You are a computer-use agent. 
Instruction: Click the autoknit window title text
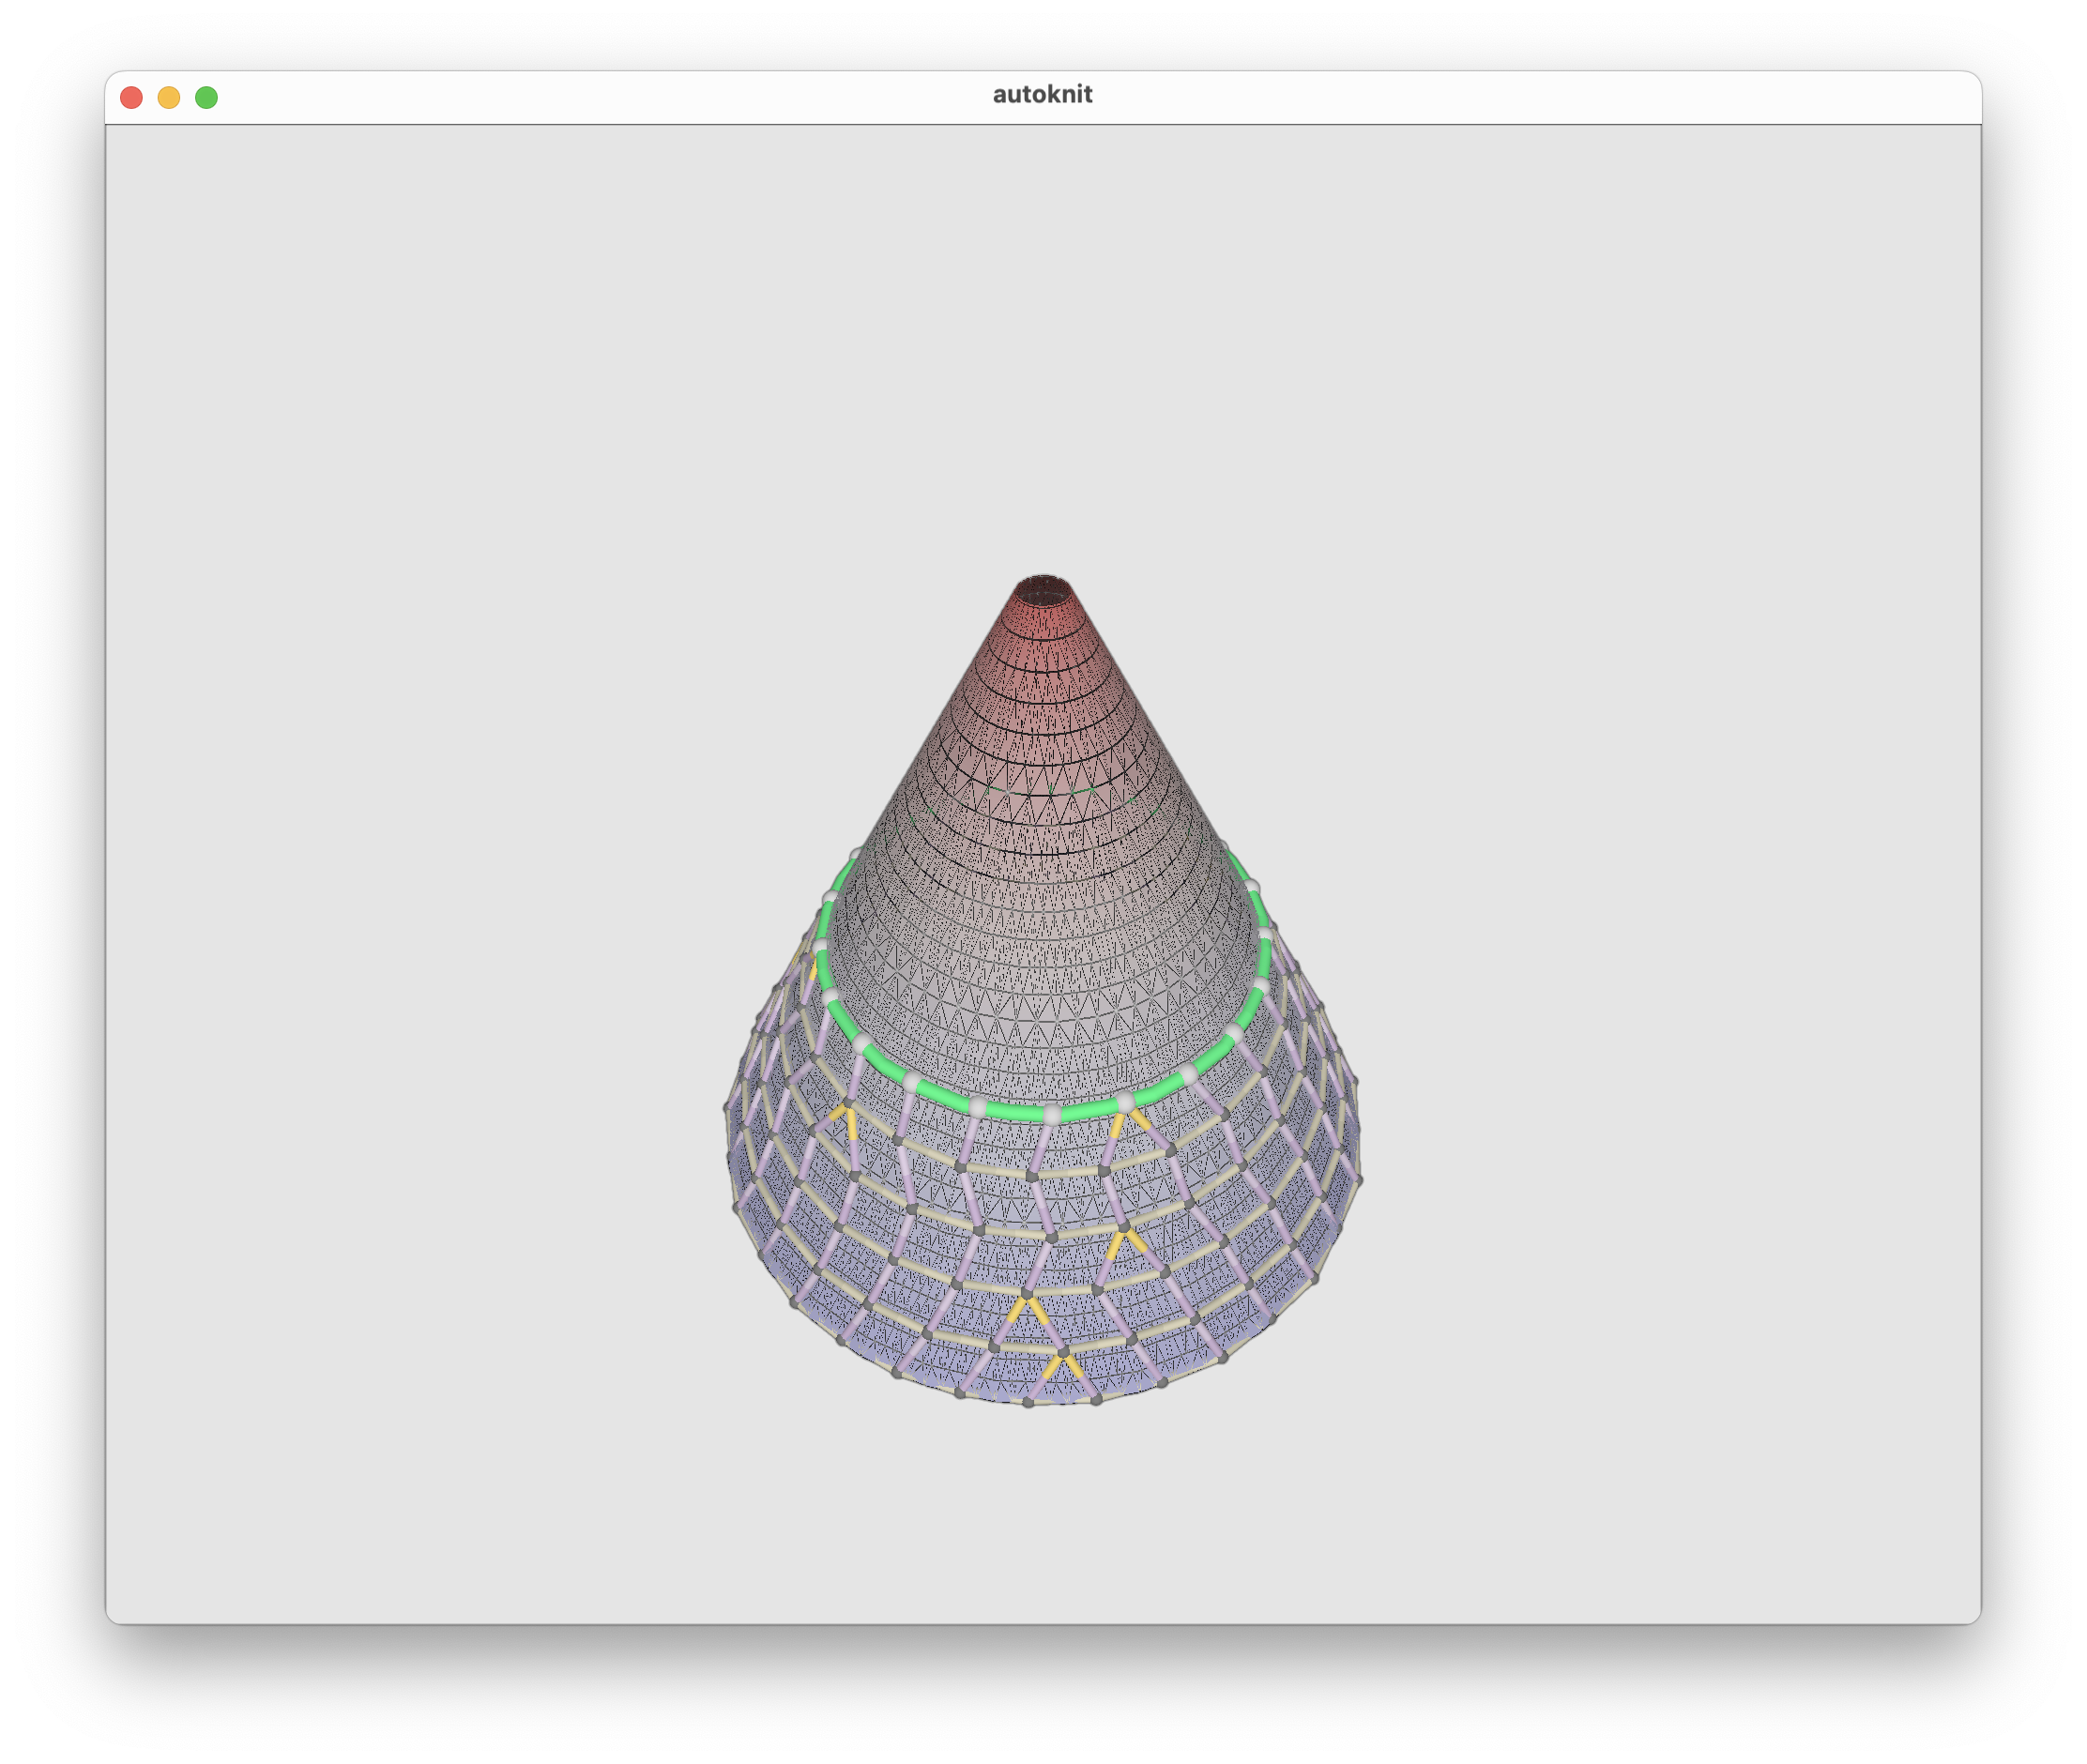(x=1042, y=94)
